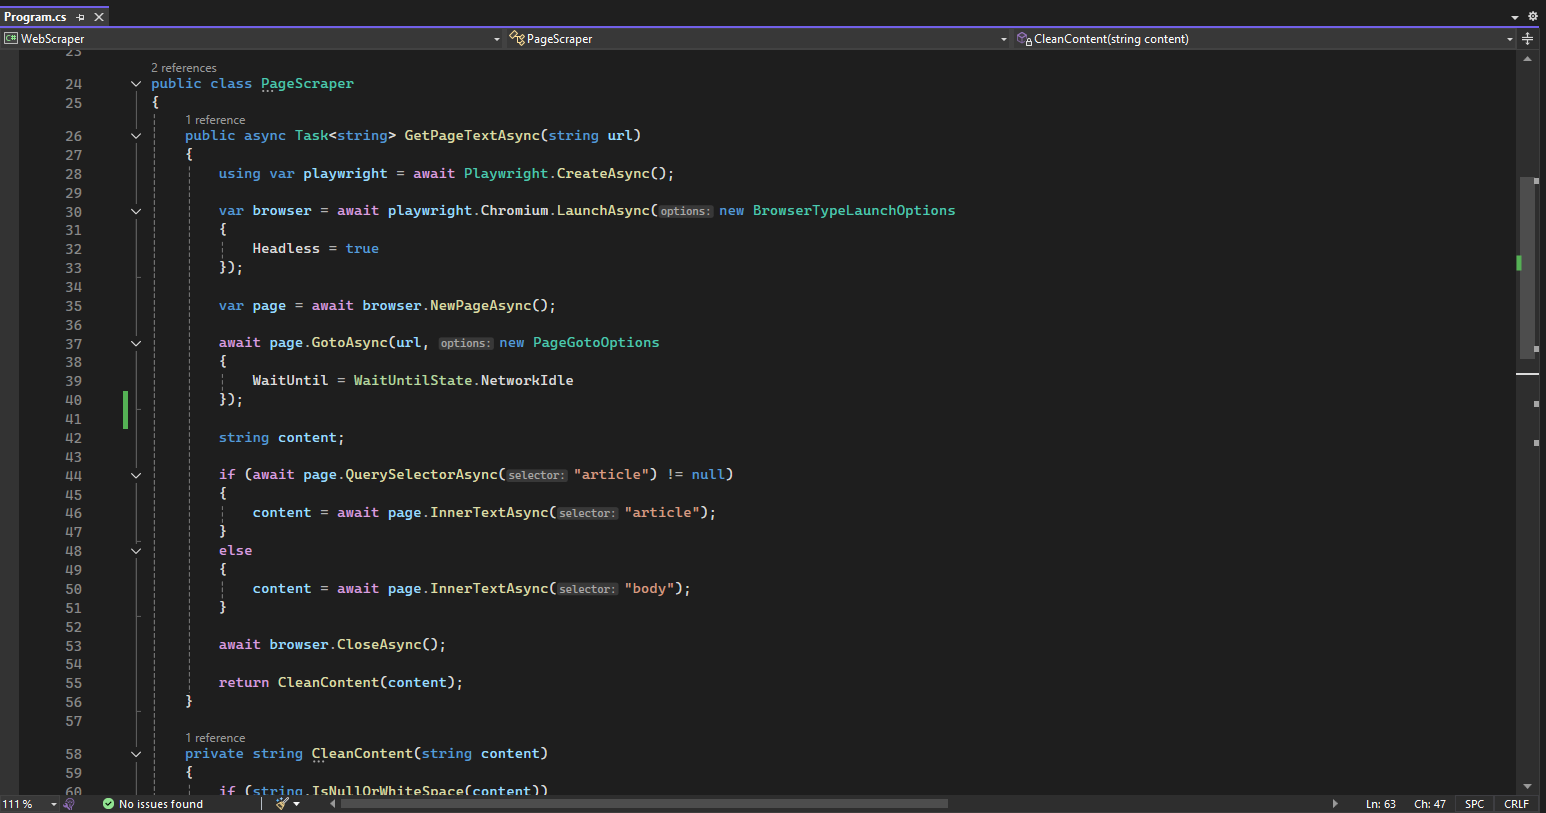Click '1 reference' above CleanContent
This screenshot has width=1546, height=813.
pos(216,737)
